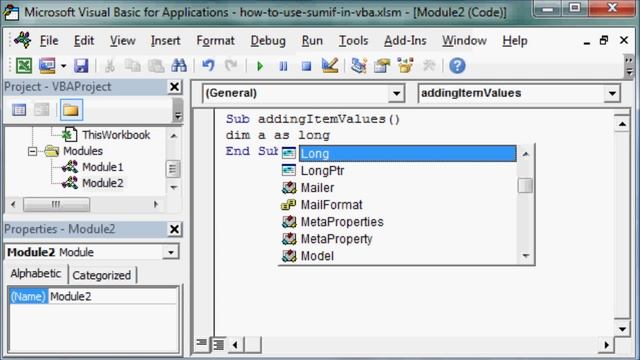Click the Module2 name value field

(113, 297)
